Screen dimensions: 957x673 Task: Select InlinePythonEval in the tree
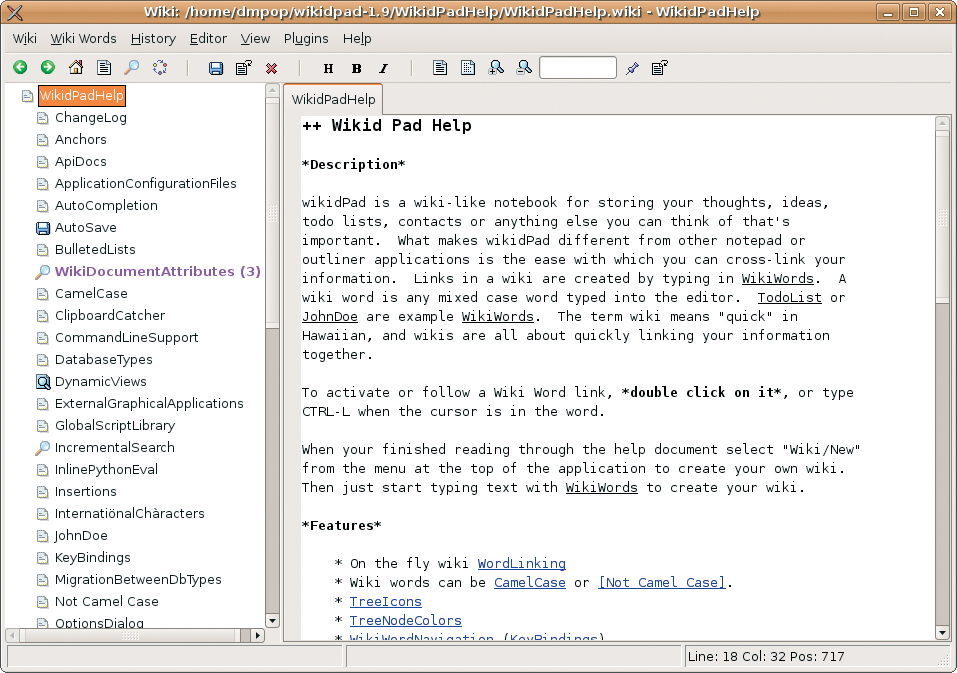click(x=106, y=469)
